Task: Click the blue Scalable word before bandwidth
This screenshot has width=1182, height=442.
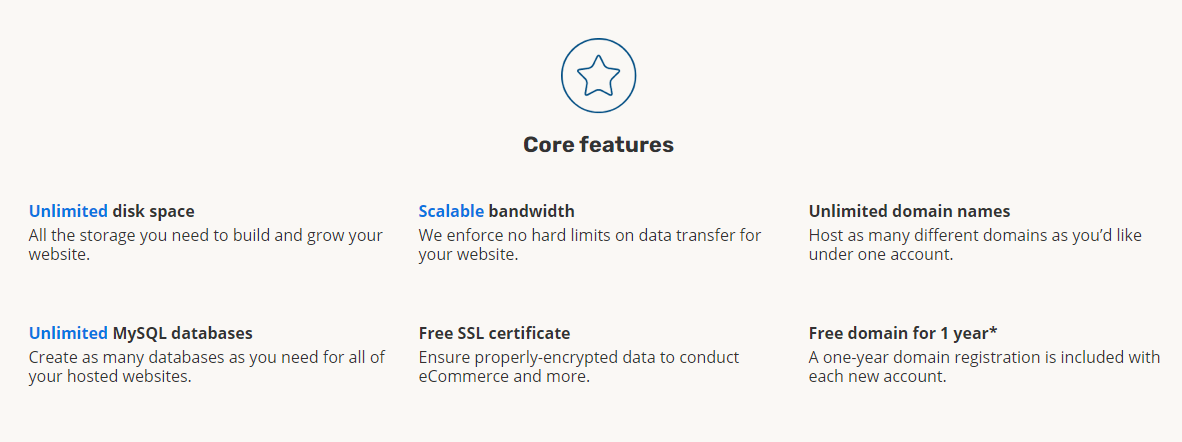Action: (x=451, y=211)
